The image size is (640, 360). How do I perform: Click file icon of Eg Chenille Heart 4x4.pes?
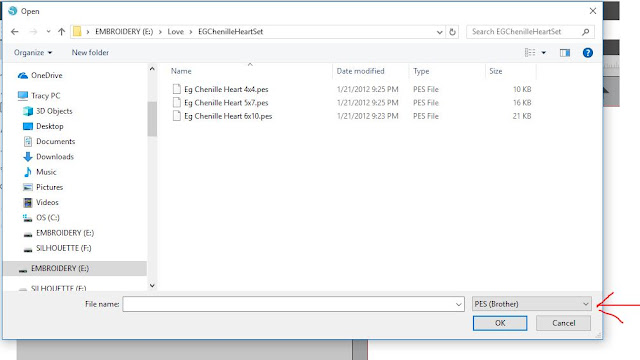point(176,89)
